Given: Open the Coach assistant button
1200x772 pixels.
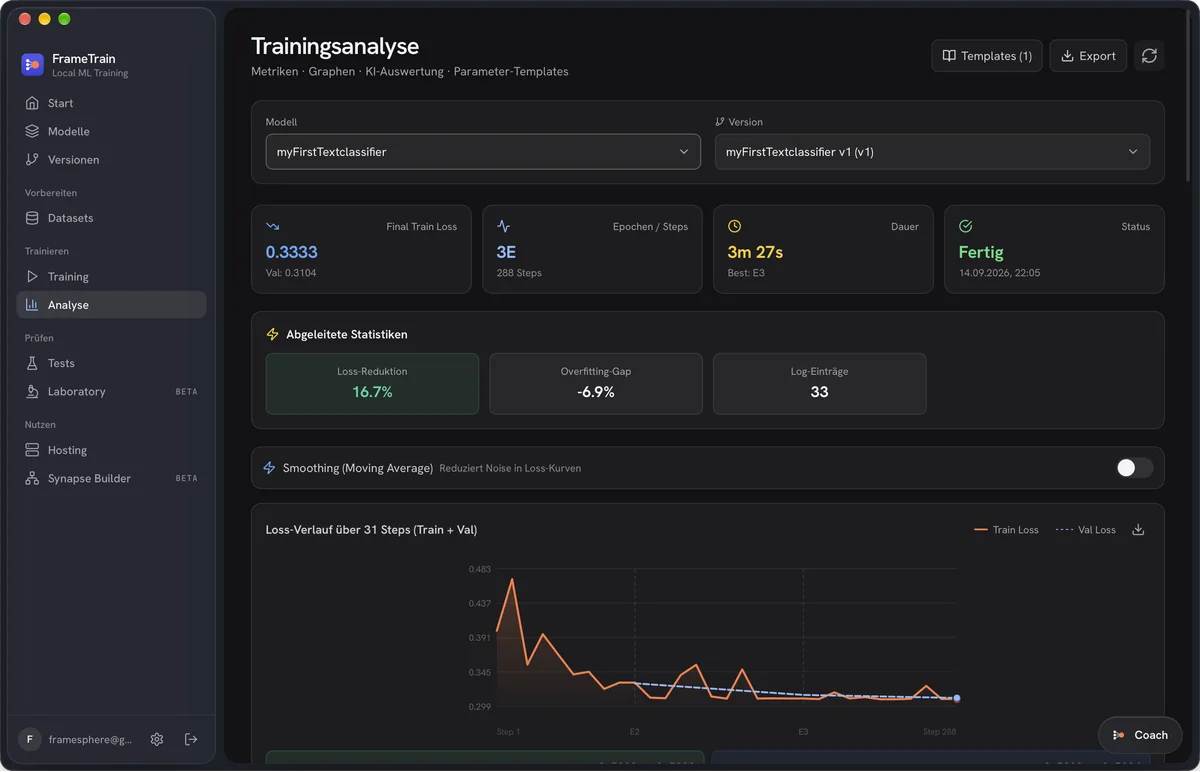Looking at the screenshot, I should click(1140, 735).
